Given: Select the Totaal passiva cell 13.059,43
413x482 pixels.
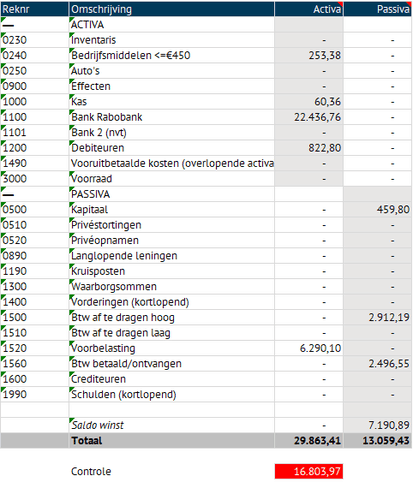Looking at the screenshot, I should coord(378,441).
